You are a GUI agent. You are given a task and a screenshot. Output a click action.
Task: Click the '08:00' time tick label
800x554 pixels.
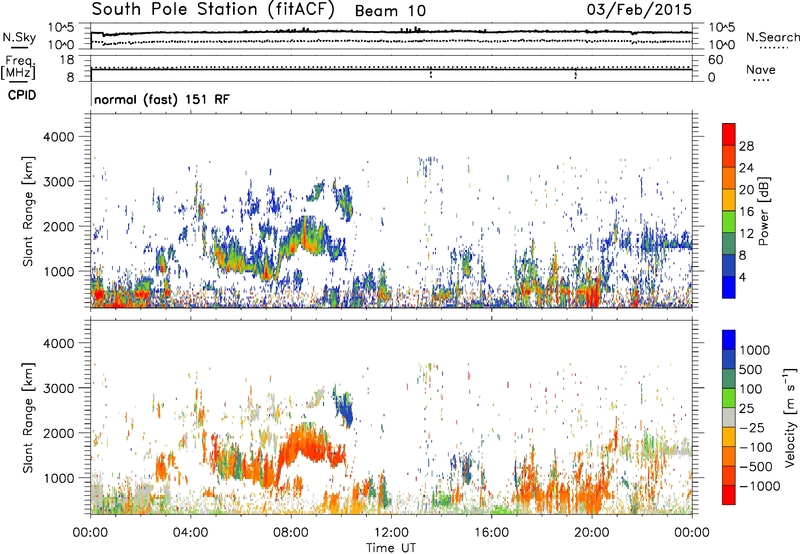click(x=291, y=533)
